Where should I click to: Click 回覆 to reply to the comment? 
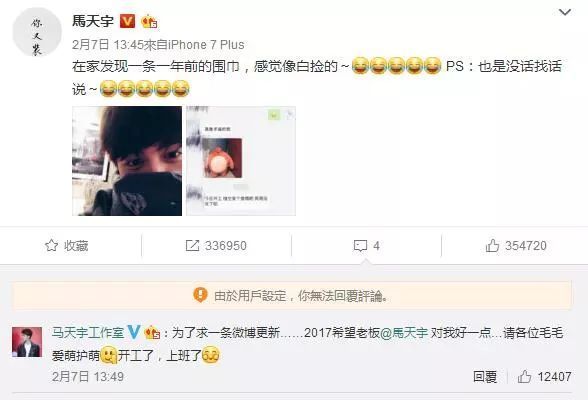(x=484, y=376)
